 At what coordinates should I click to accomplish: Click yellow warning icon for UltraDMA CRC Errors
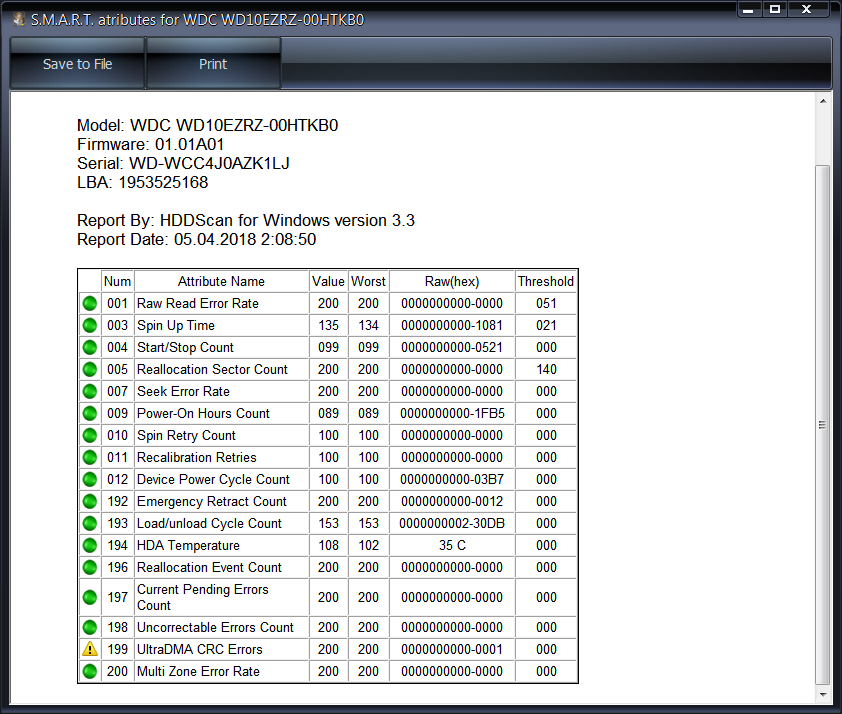point(90,649)
